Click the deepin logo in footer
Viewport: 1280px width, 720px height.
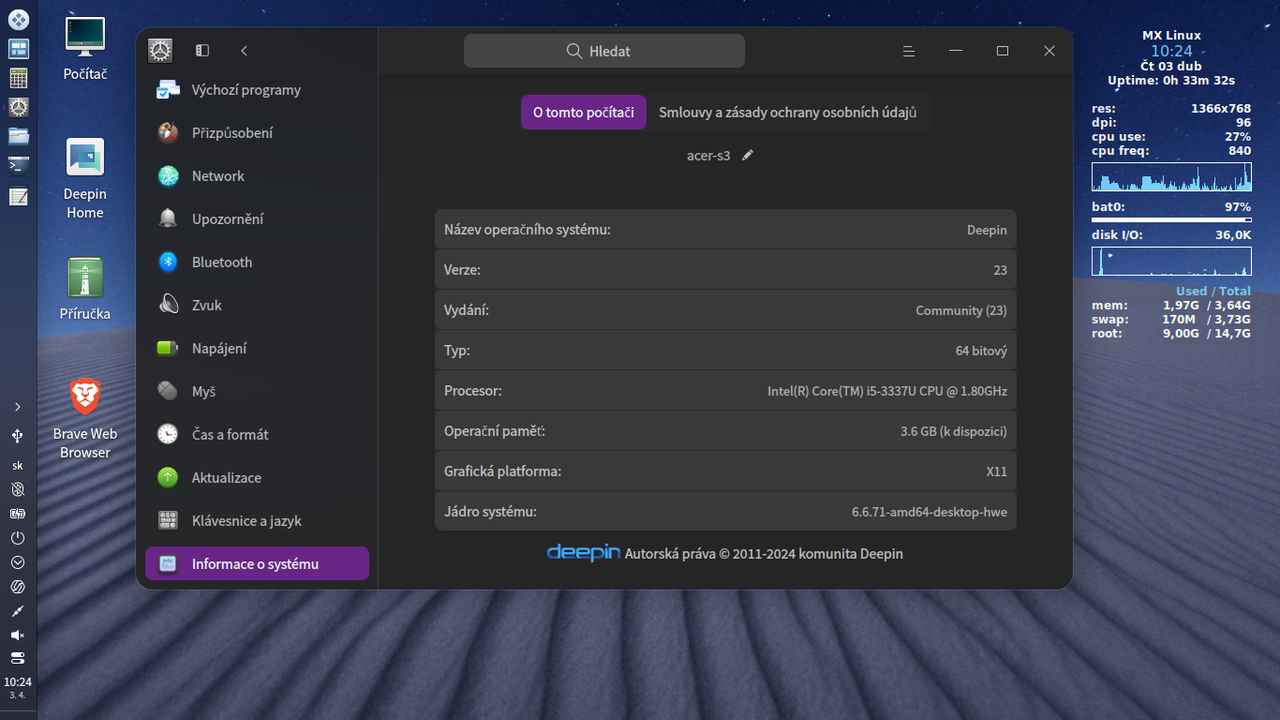(x=584, y=552)
